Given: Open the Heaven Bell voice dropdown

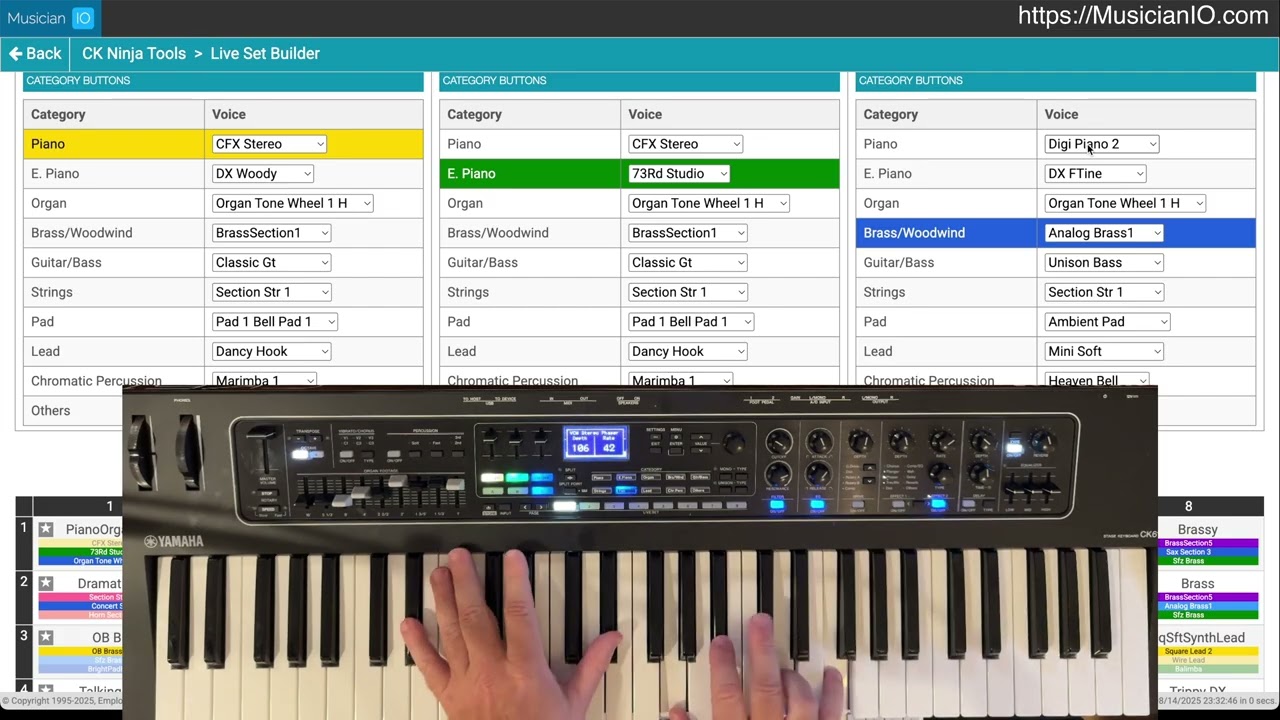Looking at the screenshot, I should tap(1097, 381).
